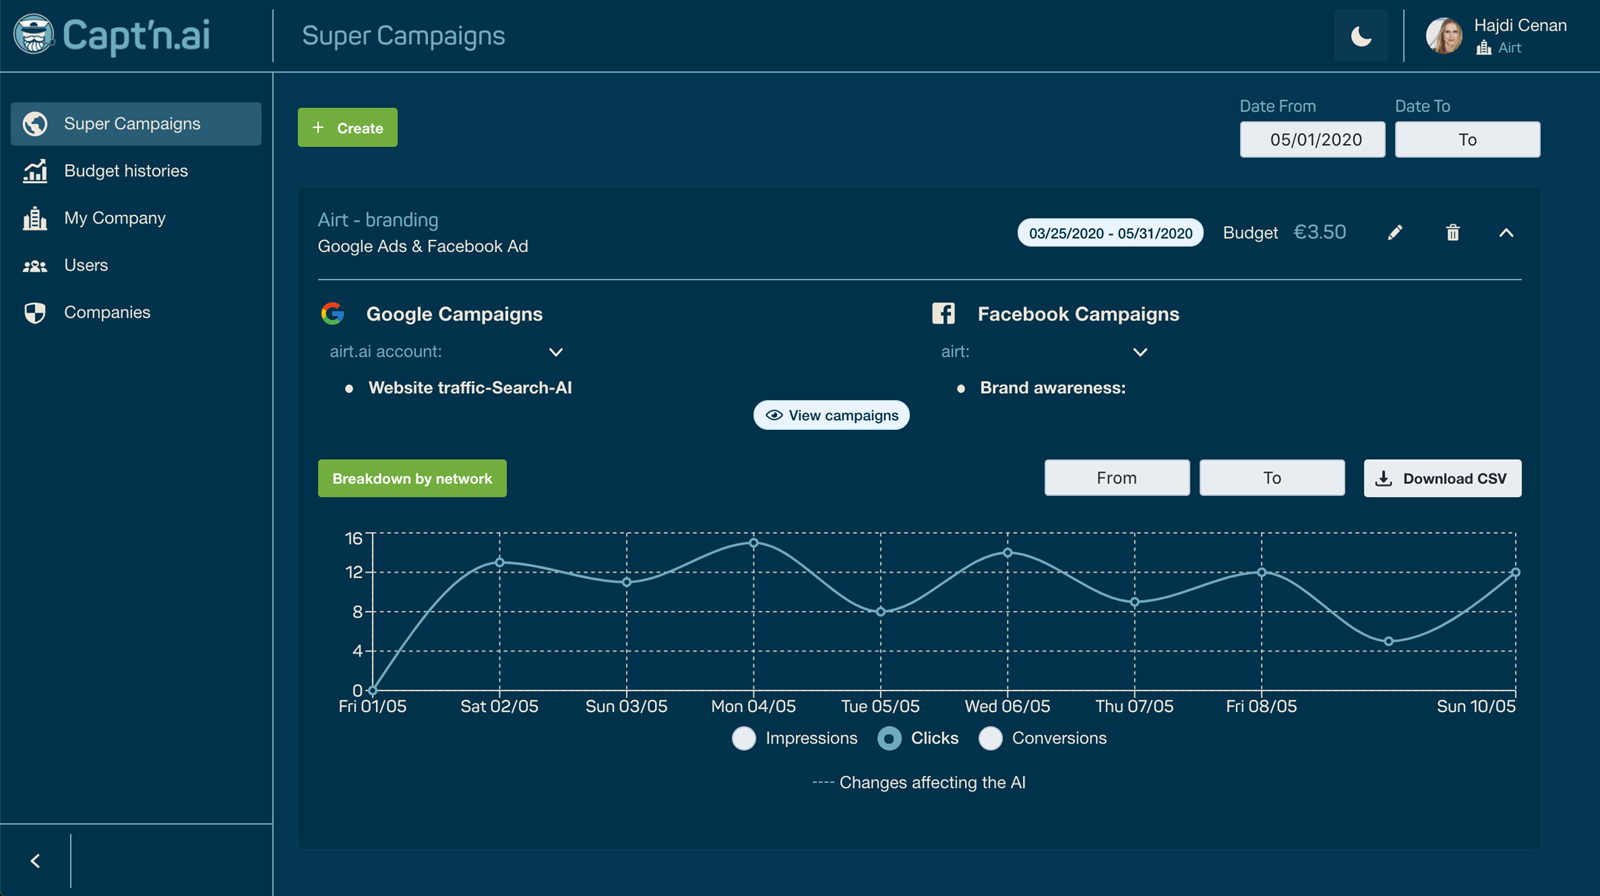The height and width of the screenshot is (896, 1600).
Task: Click the Super Campaigns globe icon
Action: pyautogui.click(x=35, y=124)
